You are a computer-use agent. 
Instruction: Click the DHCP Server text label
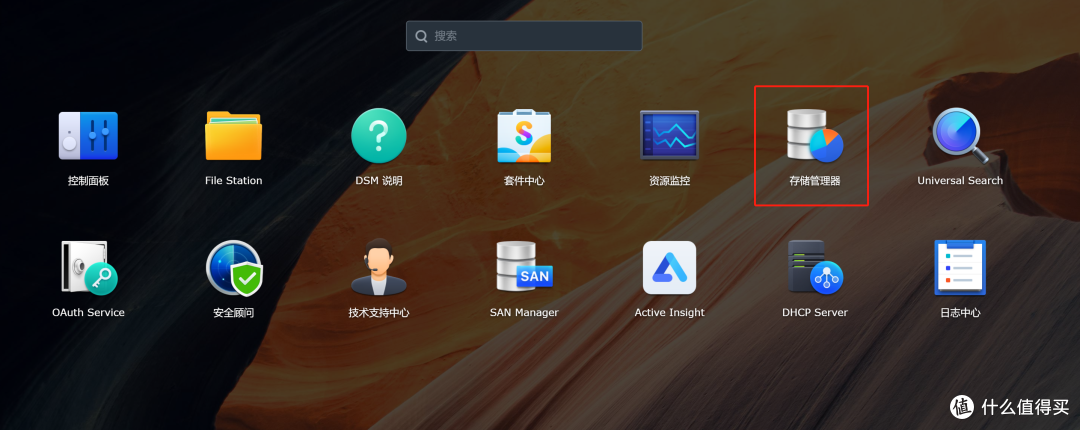click(x=815, y=312)
